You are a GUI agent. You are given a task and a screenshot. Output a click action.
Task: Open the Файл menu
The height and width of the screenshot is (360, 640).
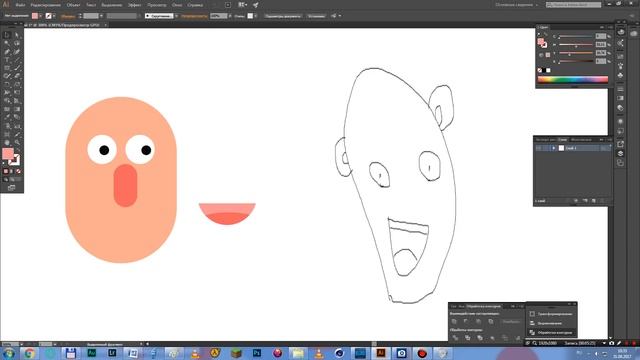coord(20,5)
